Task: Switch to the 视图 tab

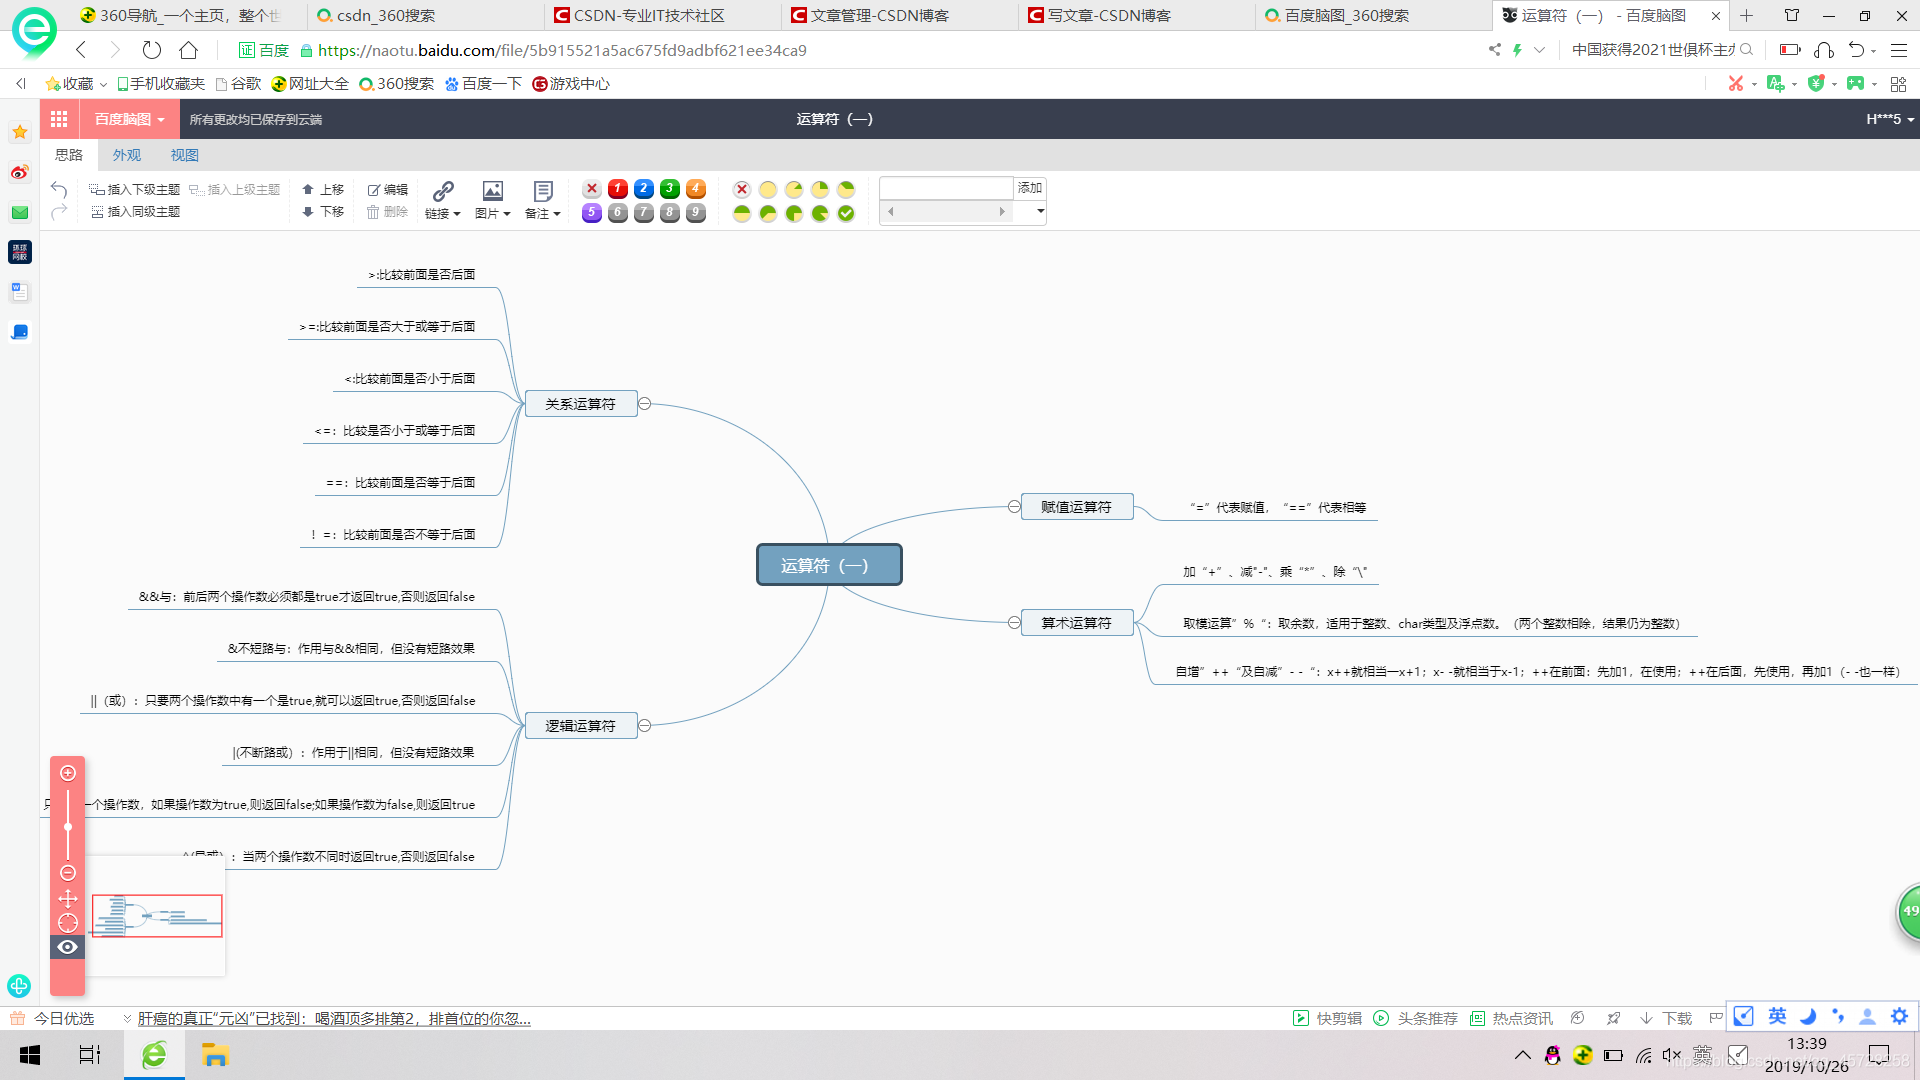Action: click(185, 155)
